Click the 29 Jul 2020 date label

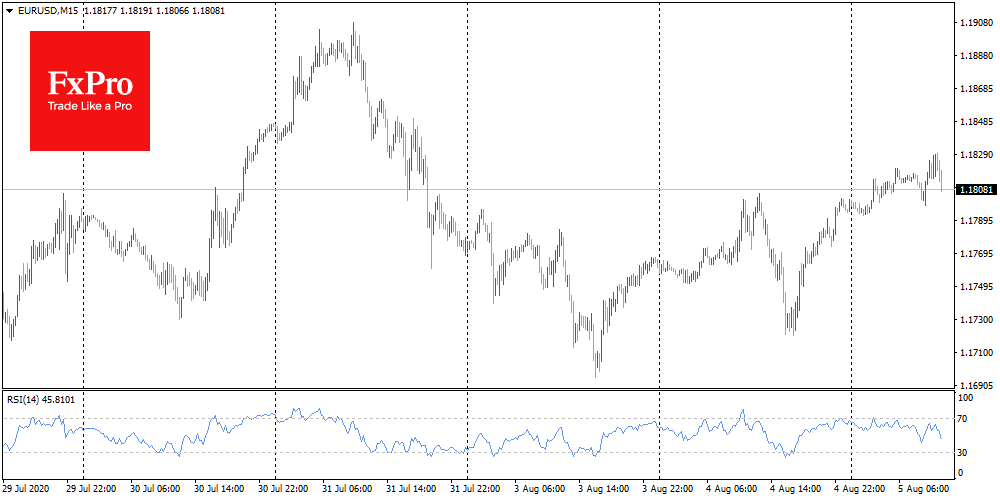click(28, 490)
